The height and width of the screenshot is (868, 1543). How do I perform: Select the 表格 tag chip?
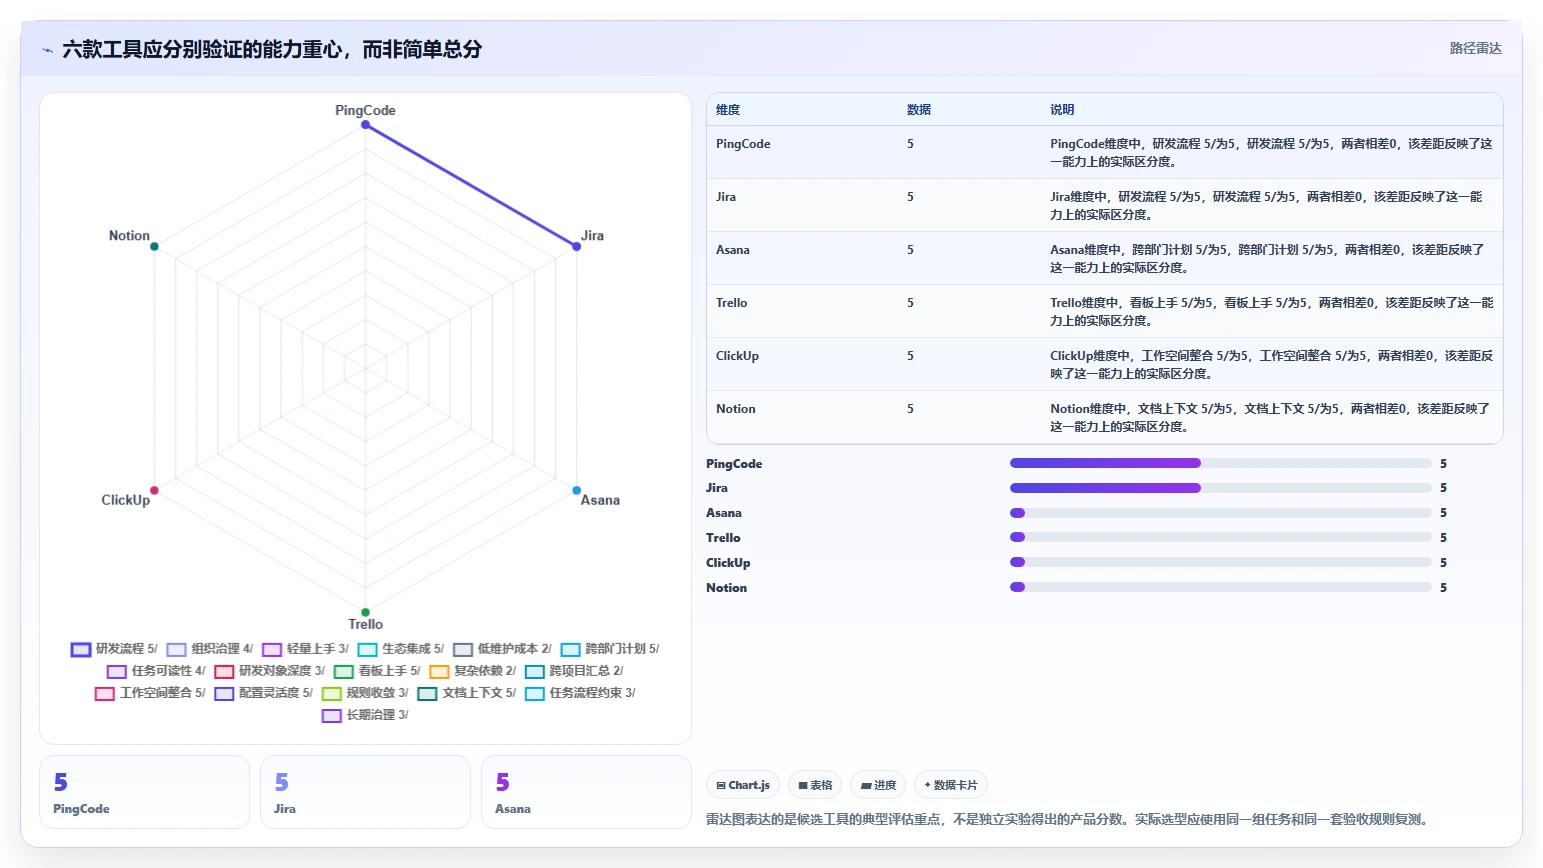815,785
